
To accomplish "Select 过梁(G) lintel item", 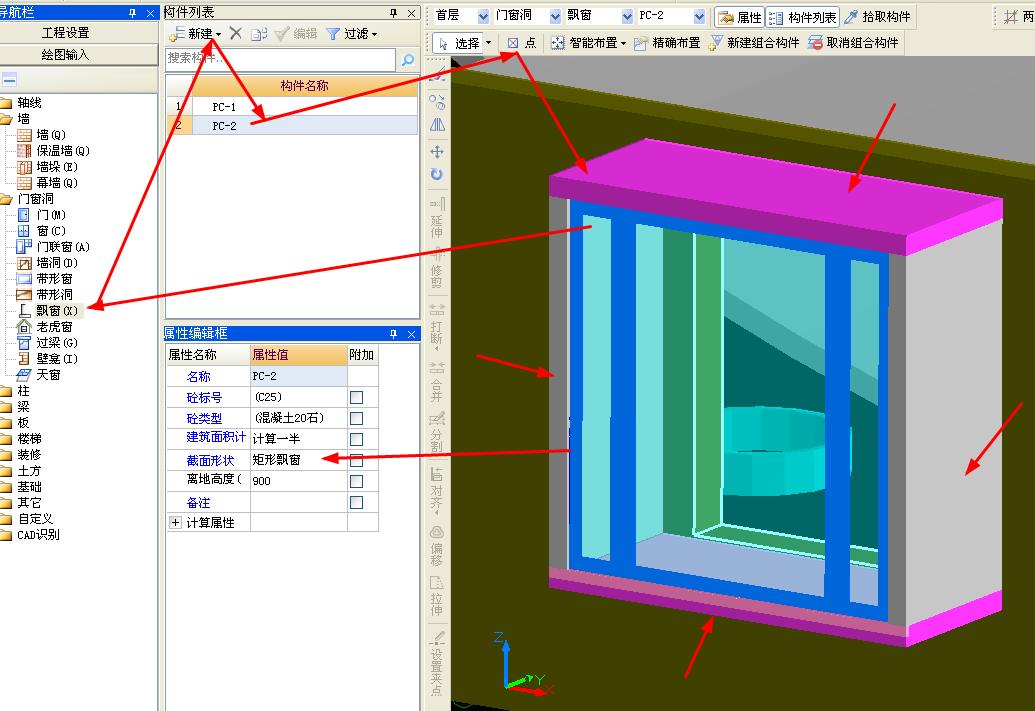I will pyautogui.click(x=48, y=343).
